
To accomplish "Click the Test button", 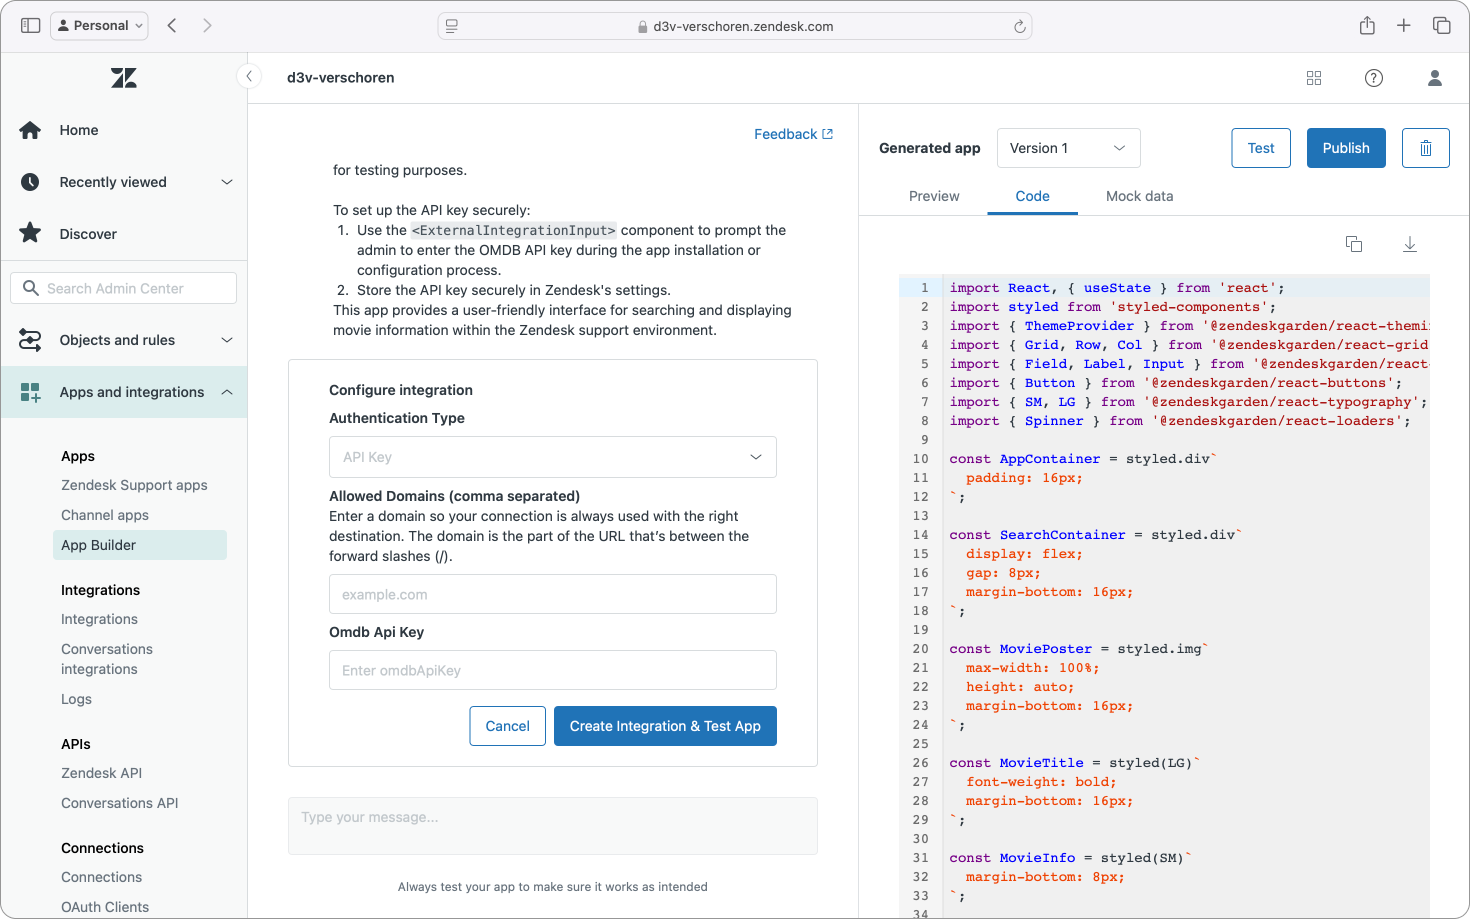I will coord(1261,148).
